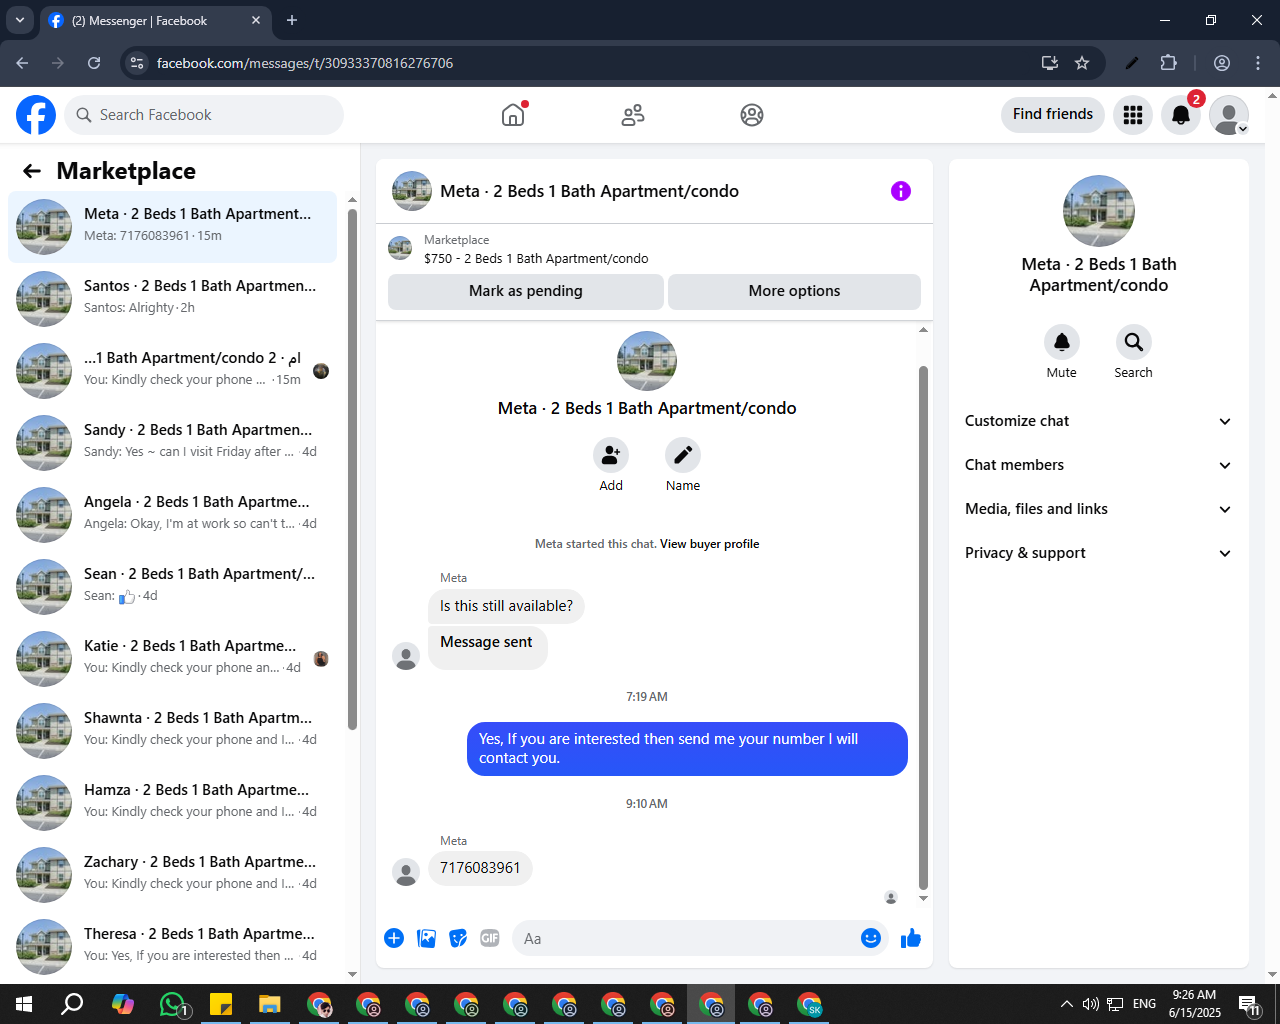
Task: Mute conversation with the bell icon
Action: click(x=1062, y=342)
